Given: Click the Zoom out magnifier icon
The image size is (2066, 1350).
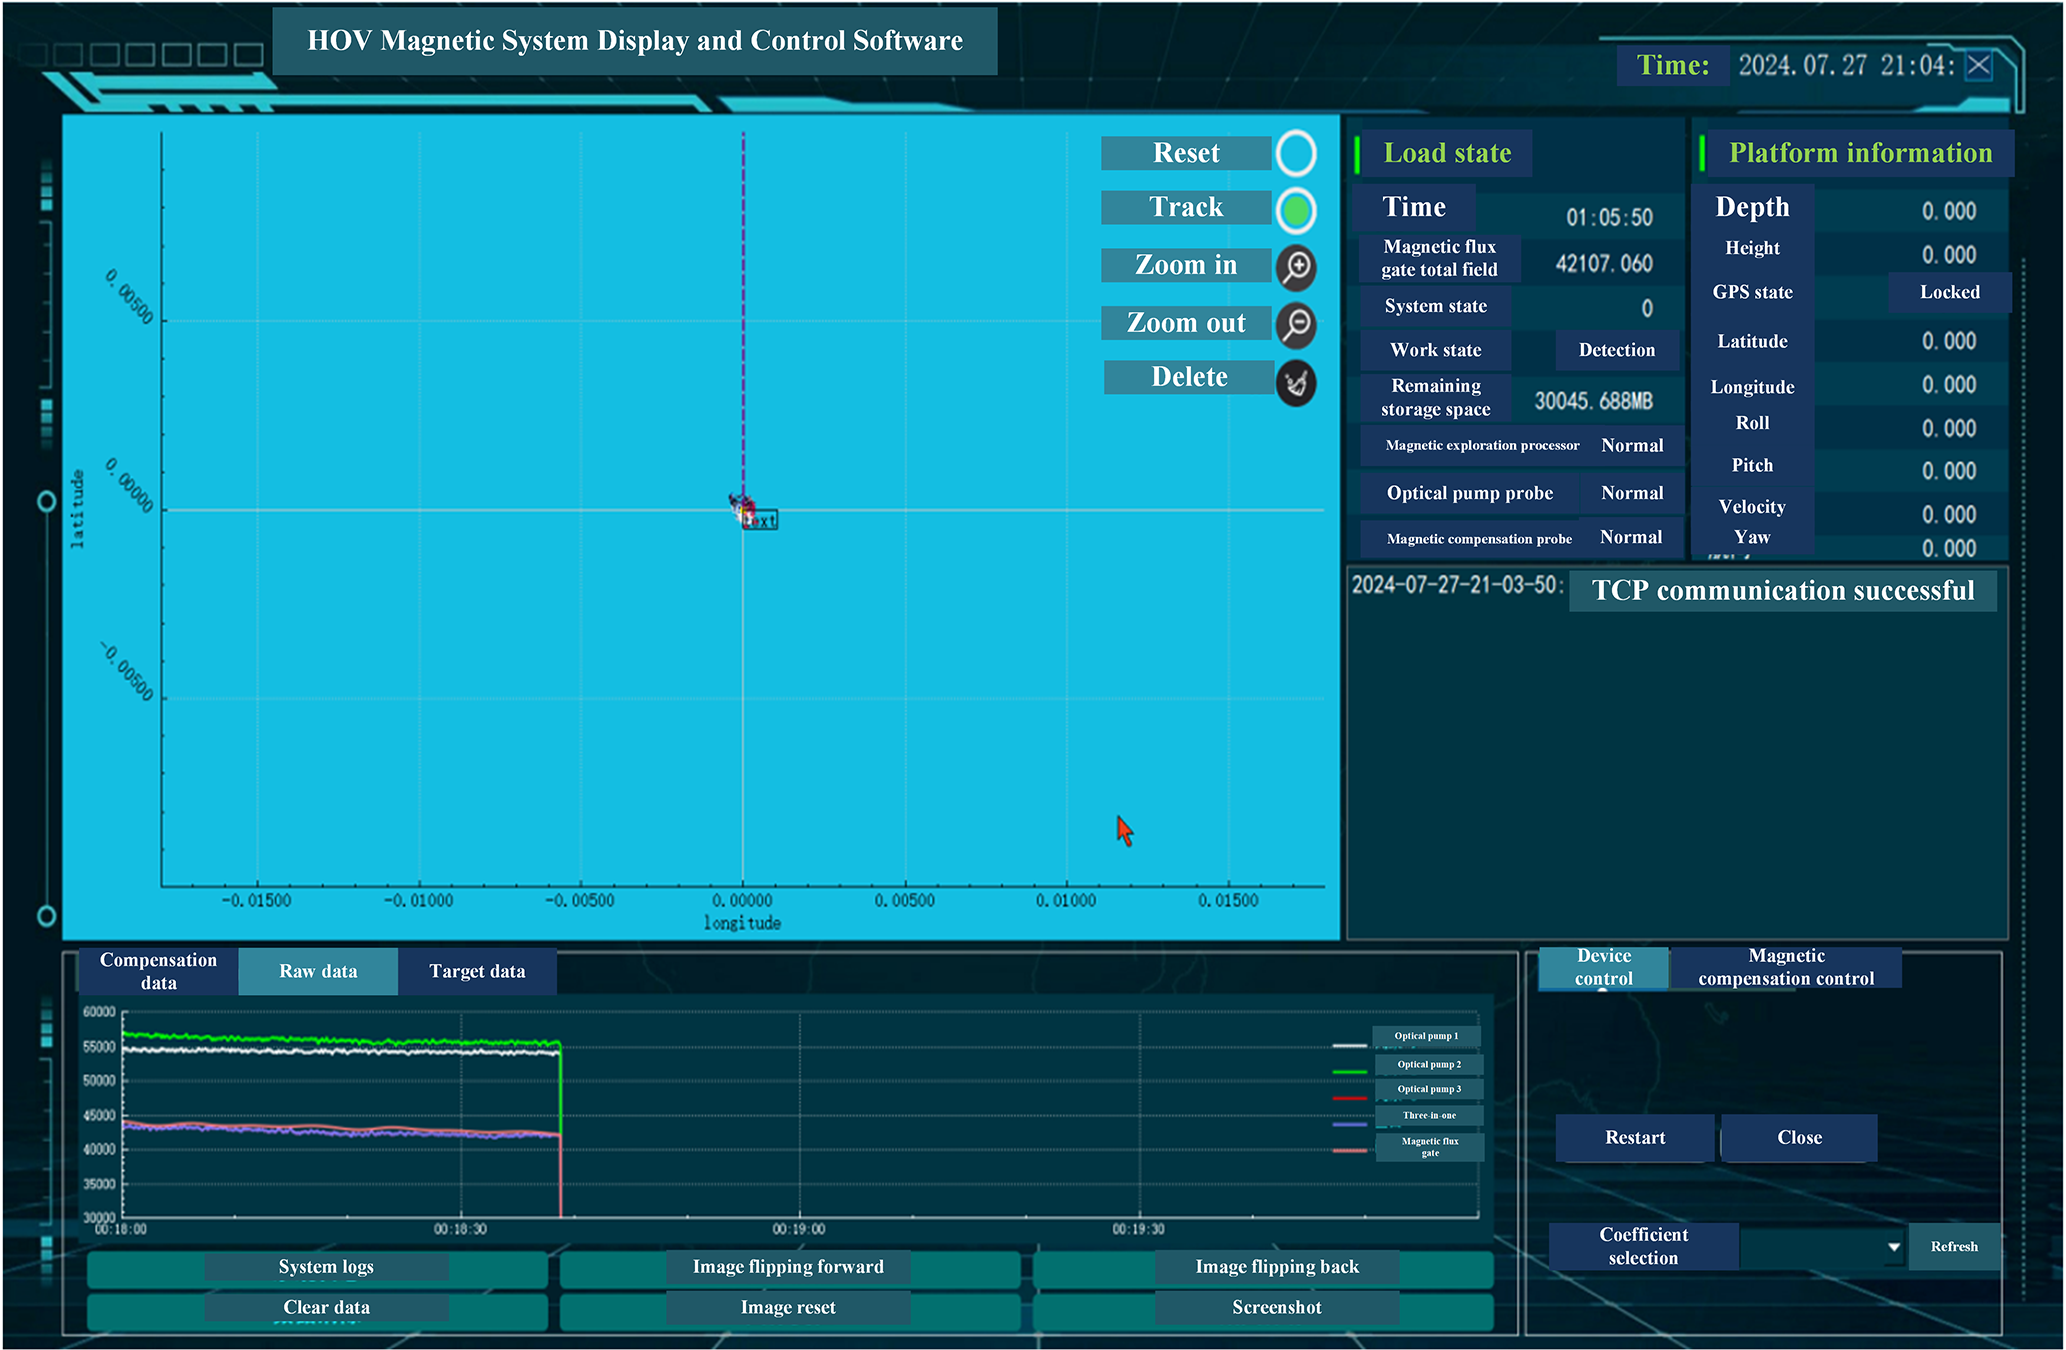Looking at the screenshot, I should 1296,324.
